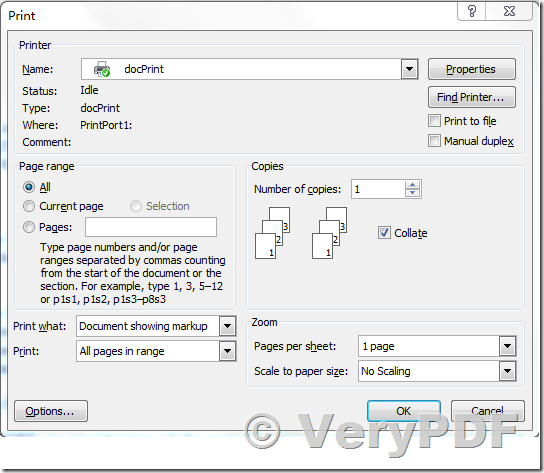This screenshot has width=544, height=473.
Task: Click the docPrint printer icon
Action: pos(102,69)
